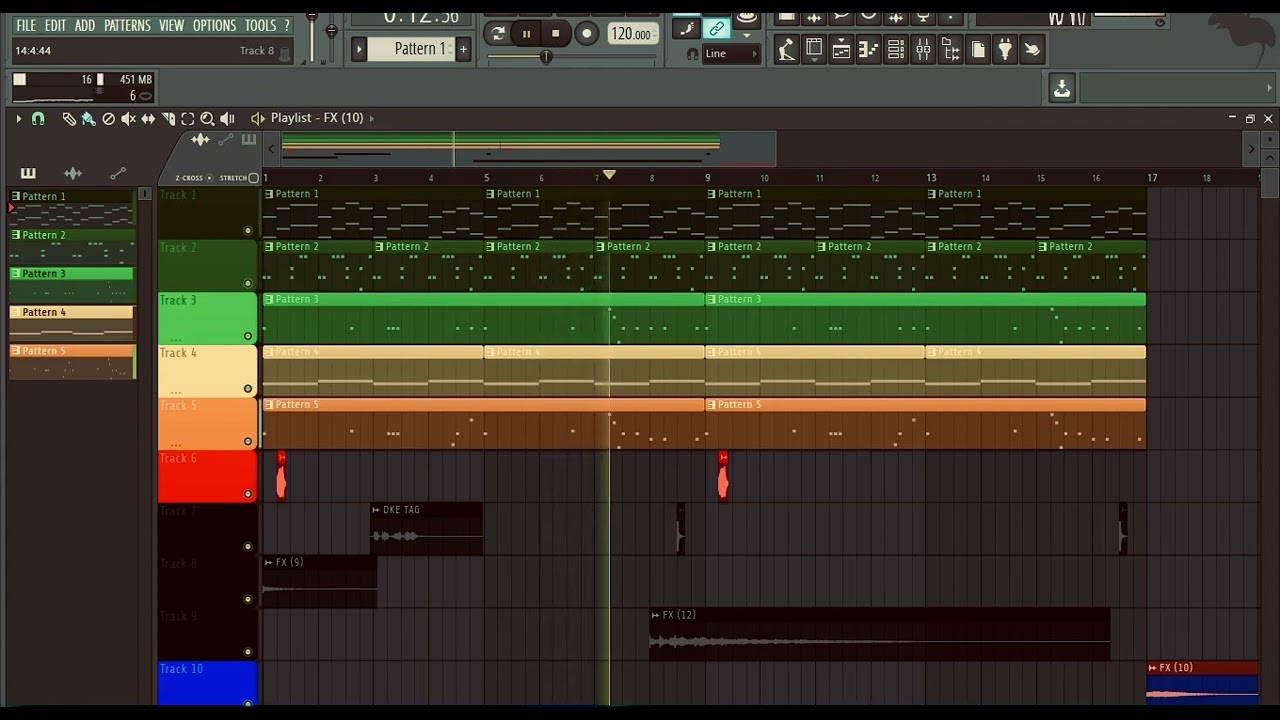This screenshot has width=1280, height=720.
Task: Choose the Select marquee tool in Playlist
Action: tap(187, 118)
